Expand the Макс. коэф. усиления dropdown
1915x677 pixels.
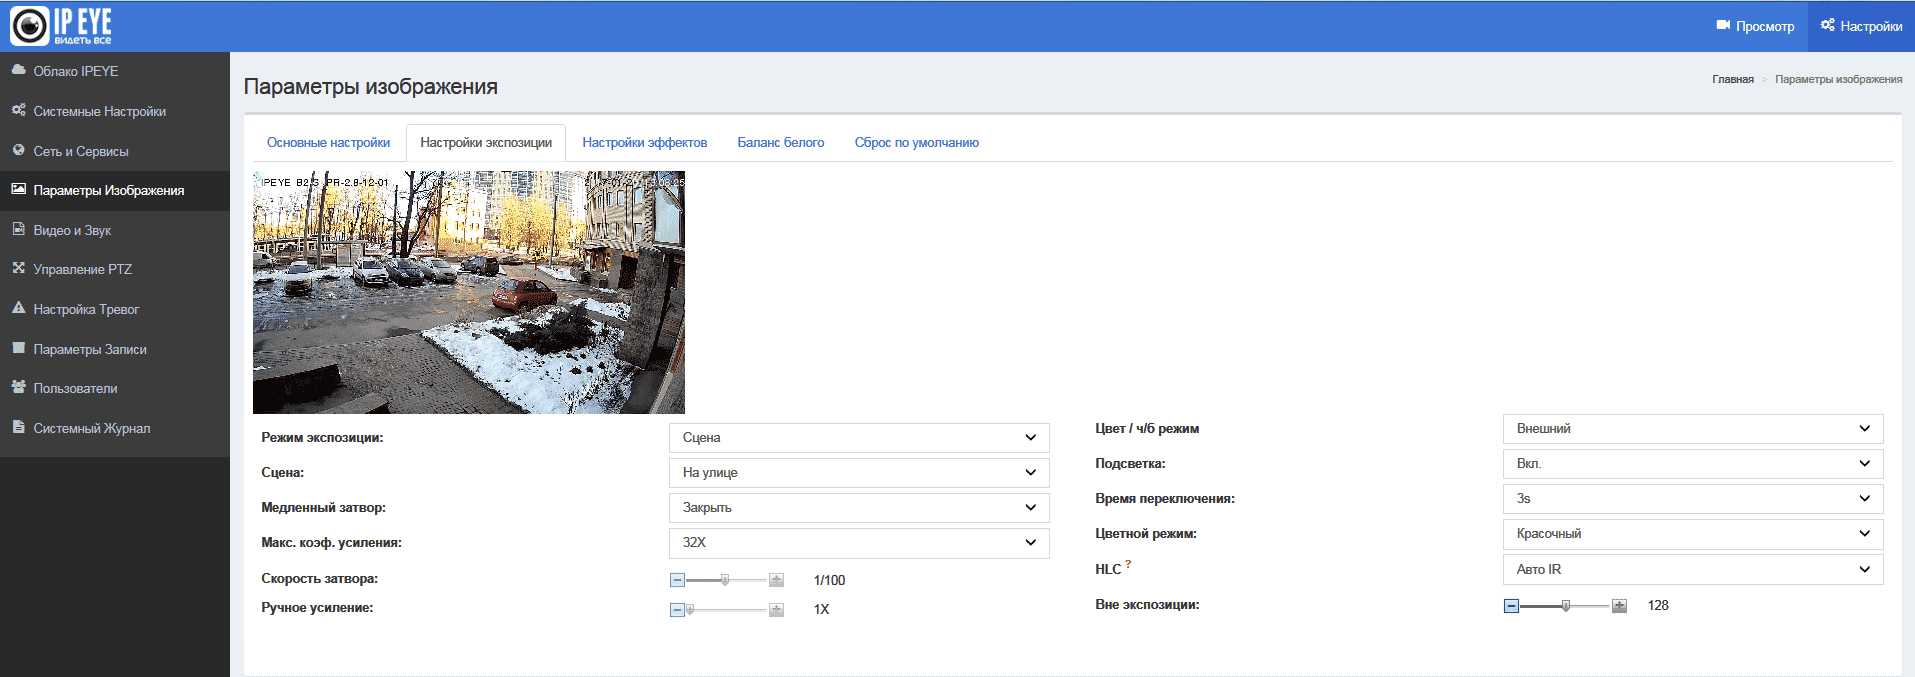858,543
